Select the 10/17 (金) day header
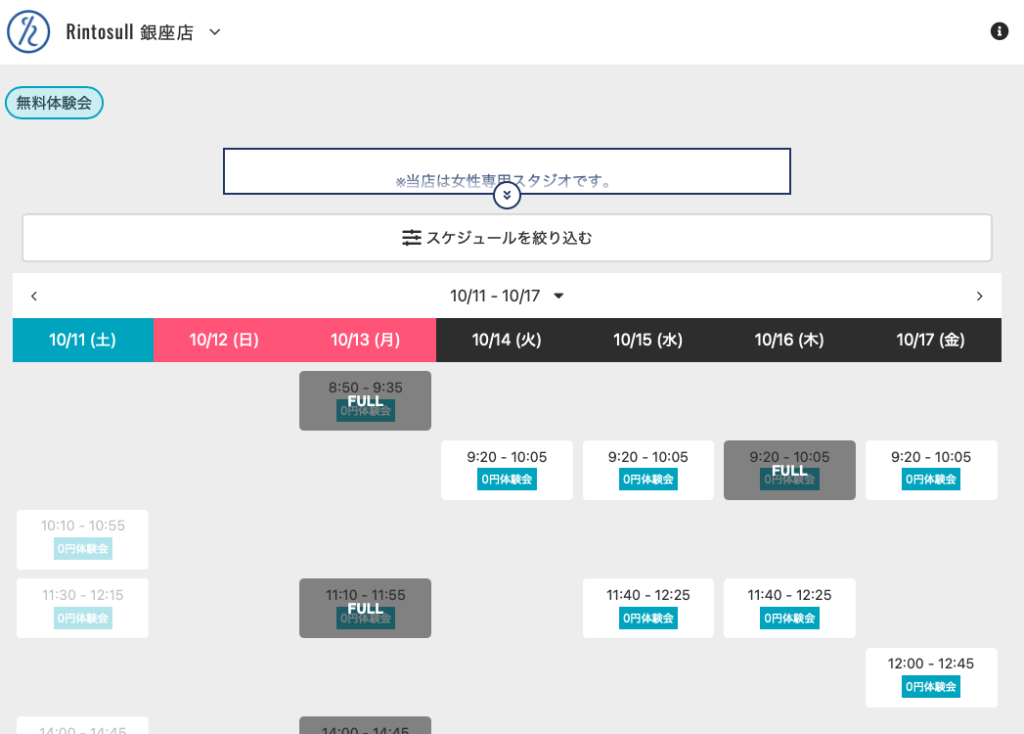 pyautogui.click(x=930, y=340)
